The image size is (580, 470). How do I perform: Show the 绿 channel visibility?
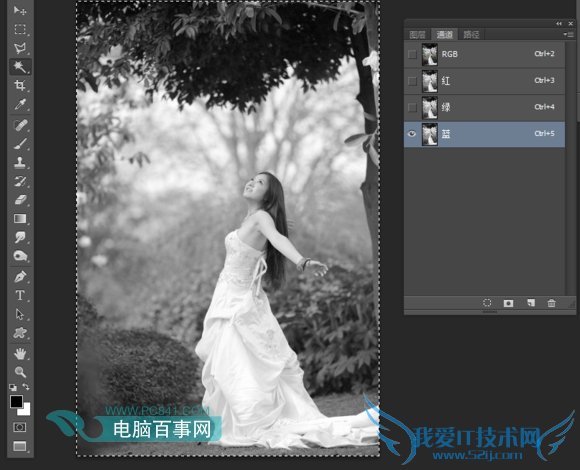coord(412,108)
